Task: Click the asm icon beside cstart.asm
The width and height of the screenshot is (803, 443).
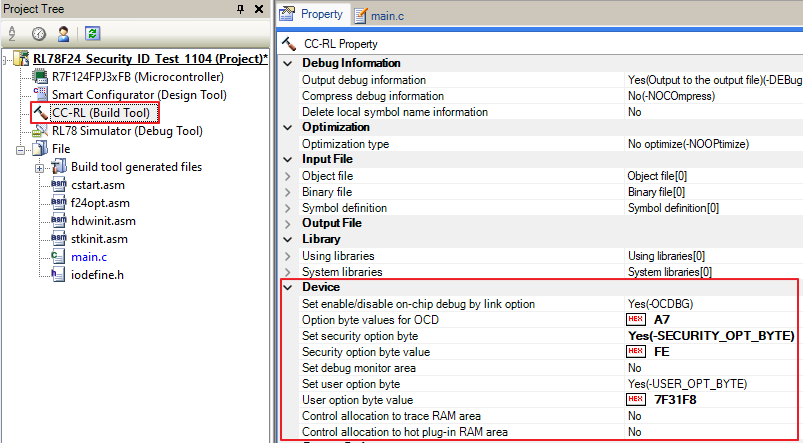Action: pyautogui.click(x=58, y=184)
